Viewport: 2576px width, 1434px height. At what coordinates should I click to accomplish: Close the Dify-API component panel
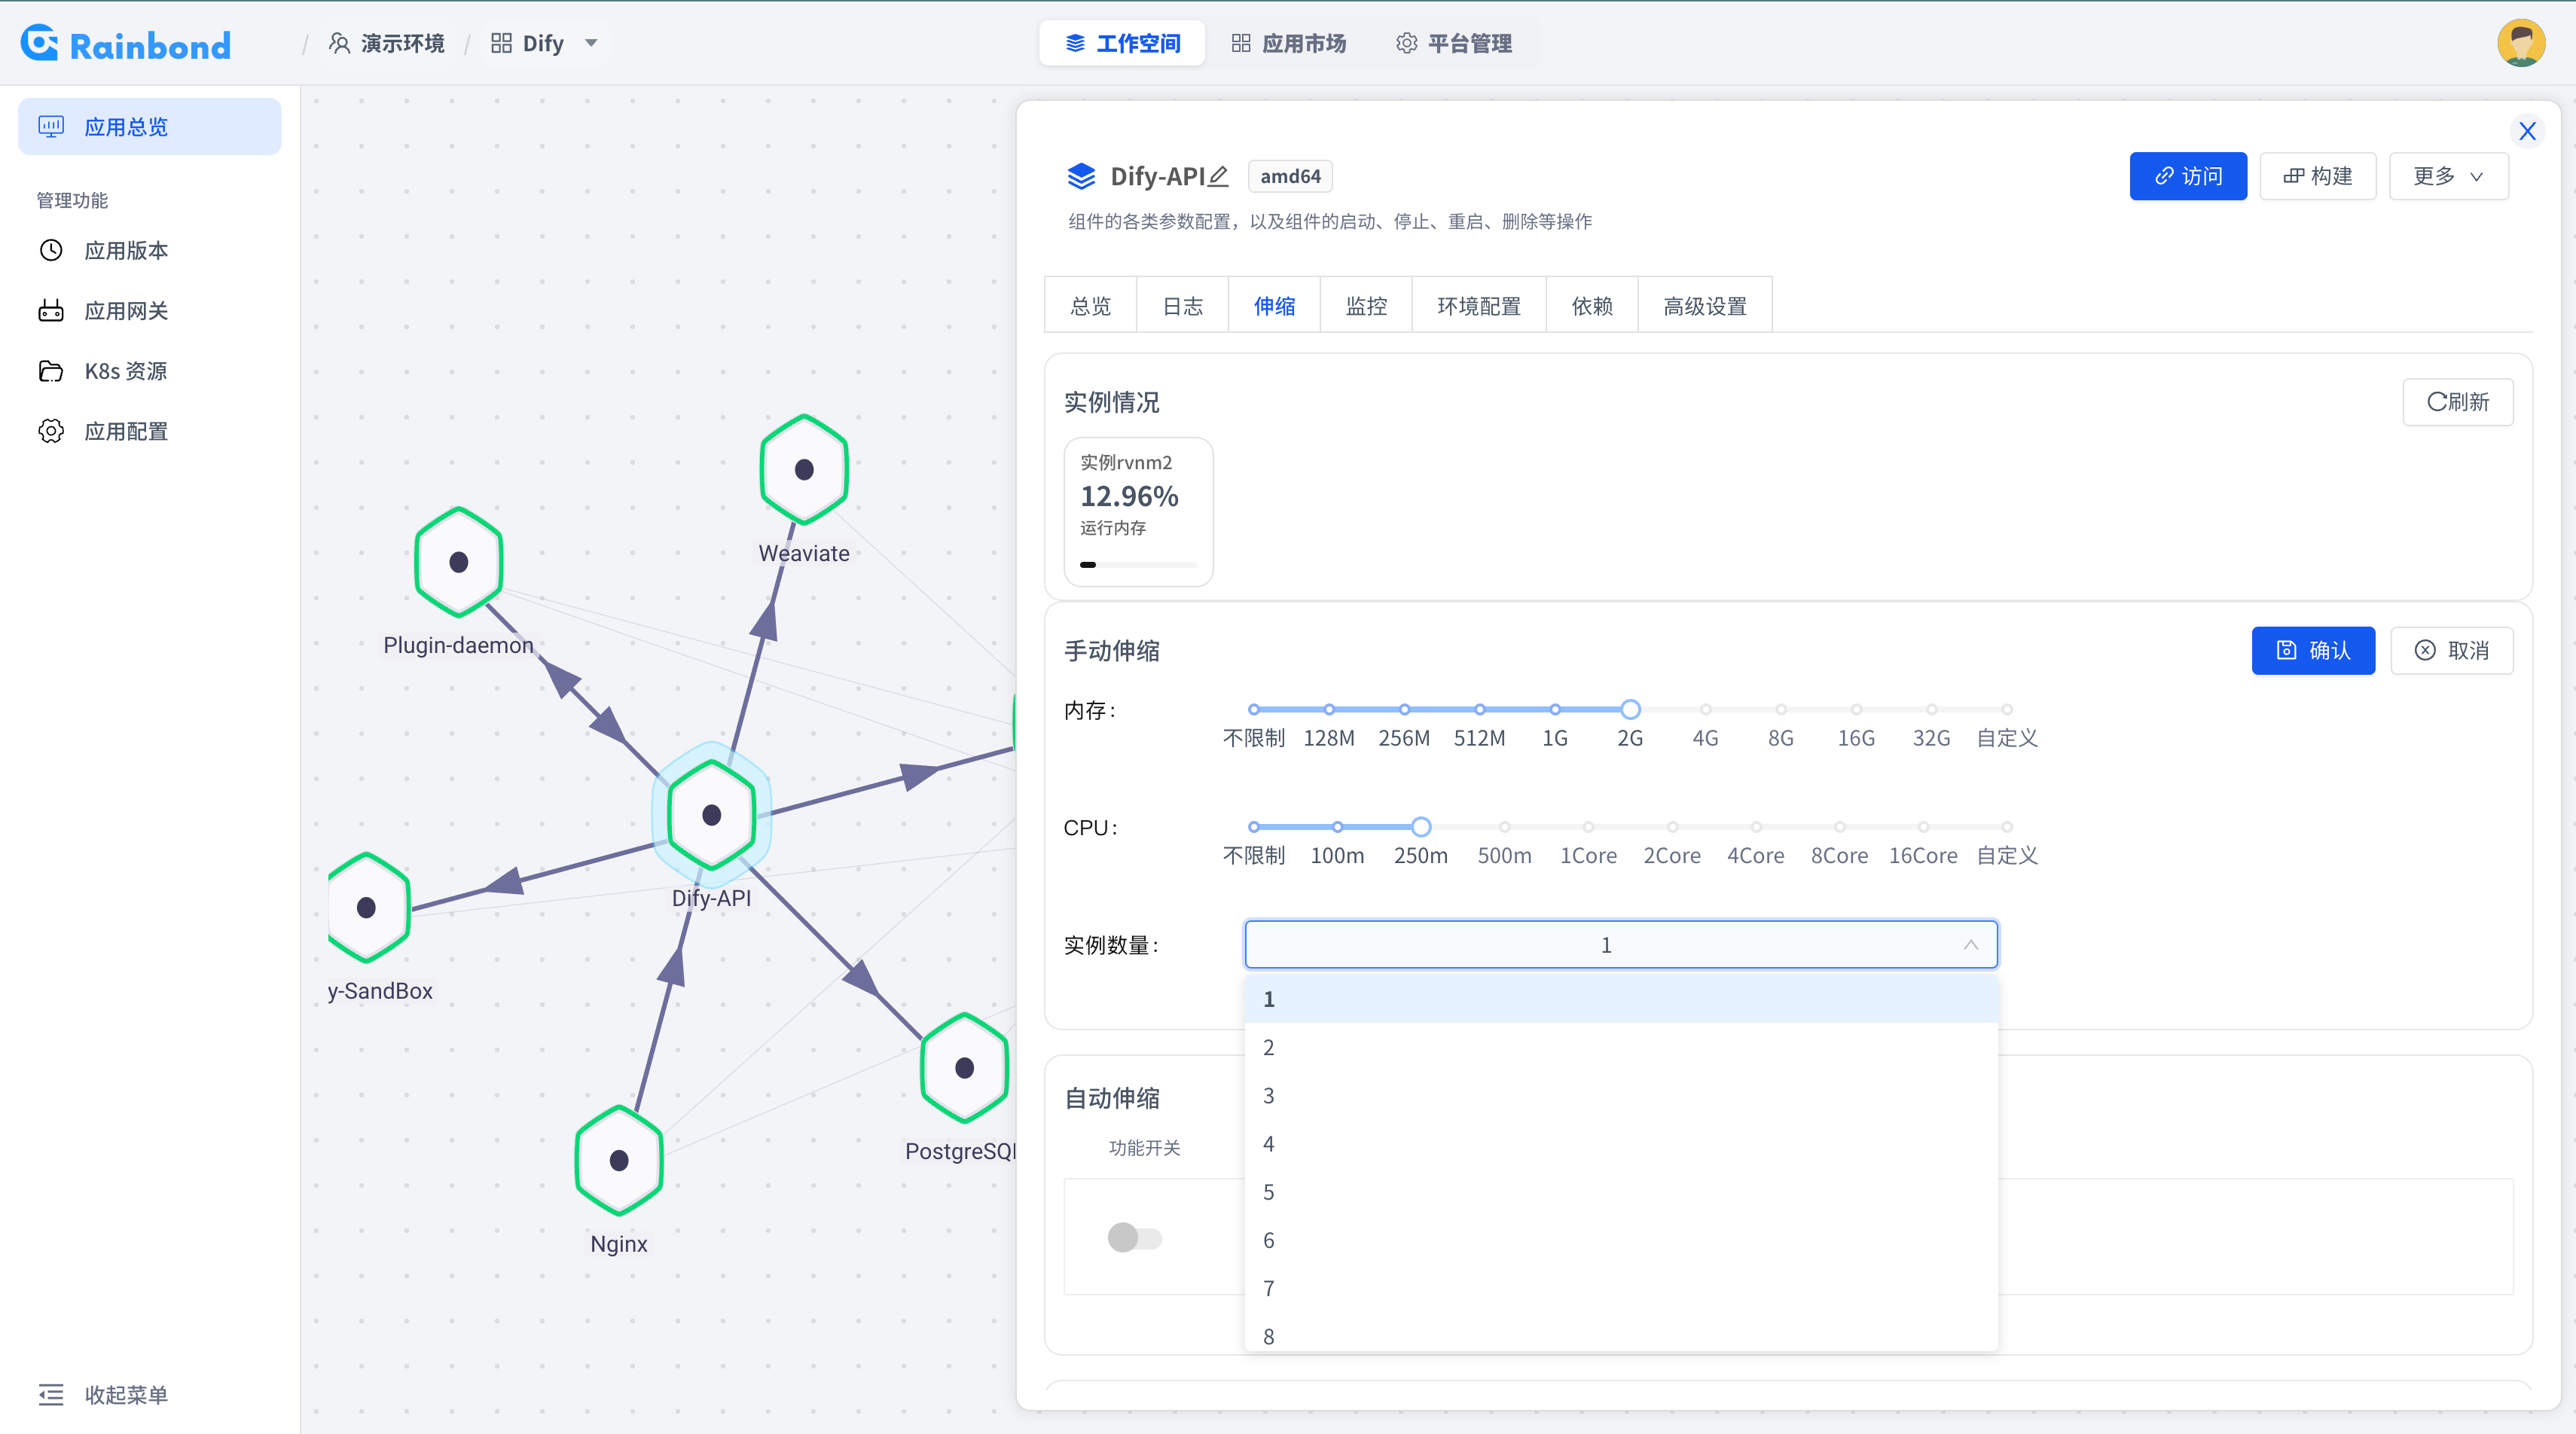coord(2527,131)
